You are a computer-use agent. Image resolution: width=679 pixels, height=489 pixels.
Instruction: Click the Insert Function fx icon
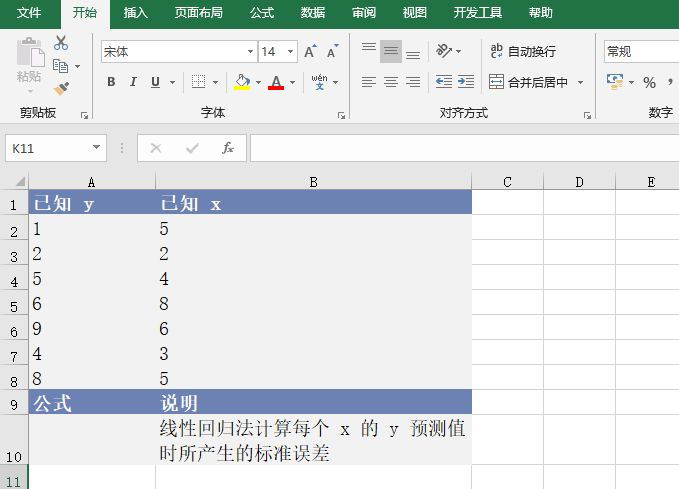click(x=228, y=148)
